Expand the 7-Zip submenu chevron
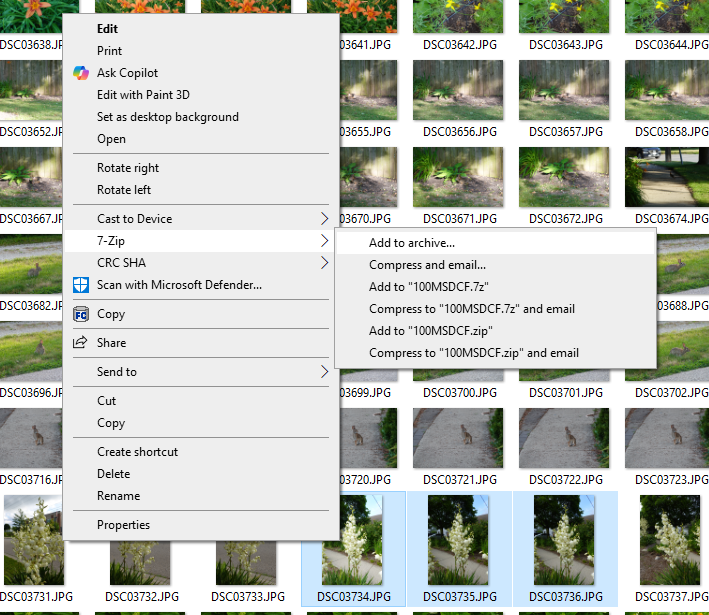 pos(324,241)
